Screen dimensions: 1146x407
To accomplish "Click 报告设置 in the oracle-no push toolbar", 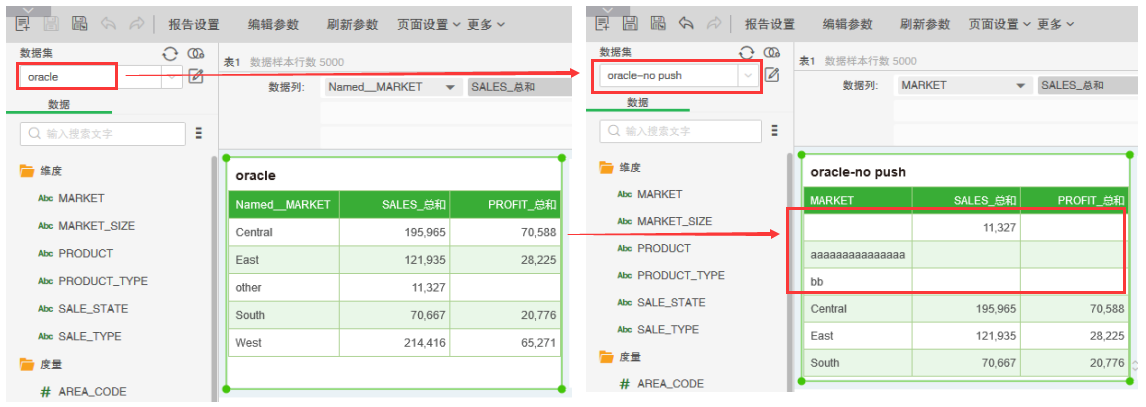I will [x=770, y=24].
